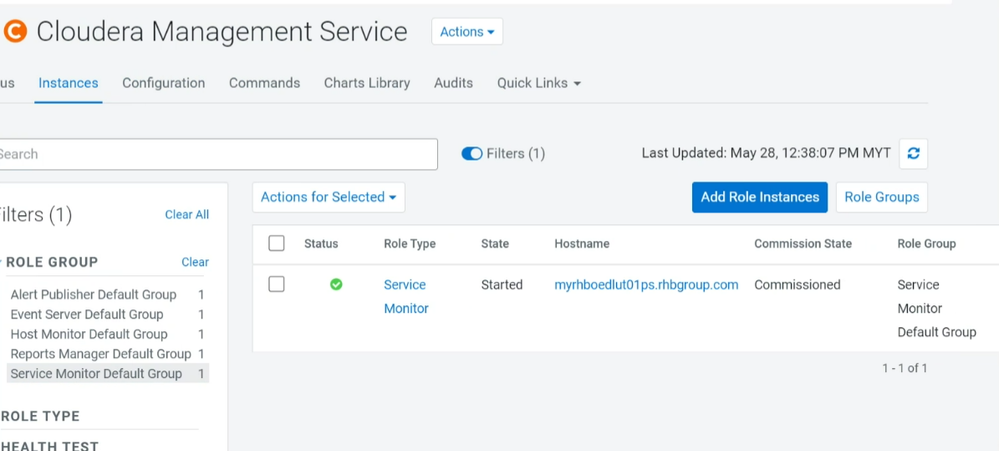
Task: Open the Service Monitor role link
Action: pyautogui.click(x=406, y=296)
